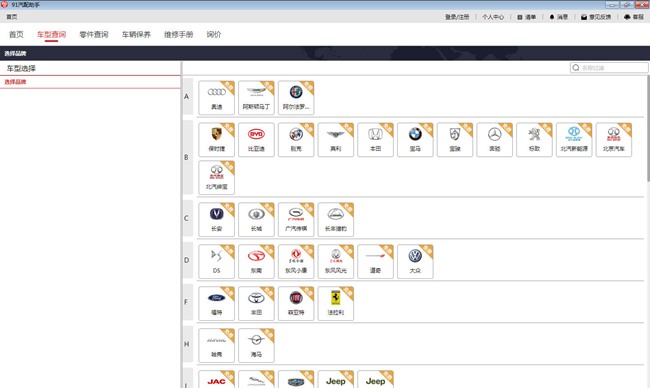Choose the Dongfeng Fengguang (东风风光) brand
The image size is (650, 388).
tap(336, 262)
